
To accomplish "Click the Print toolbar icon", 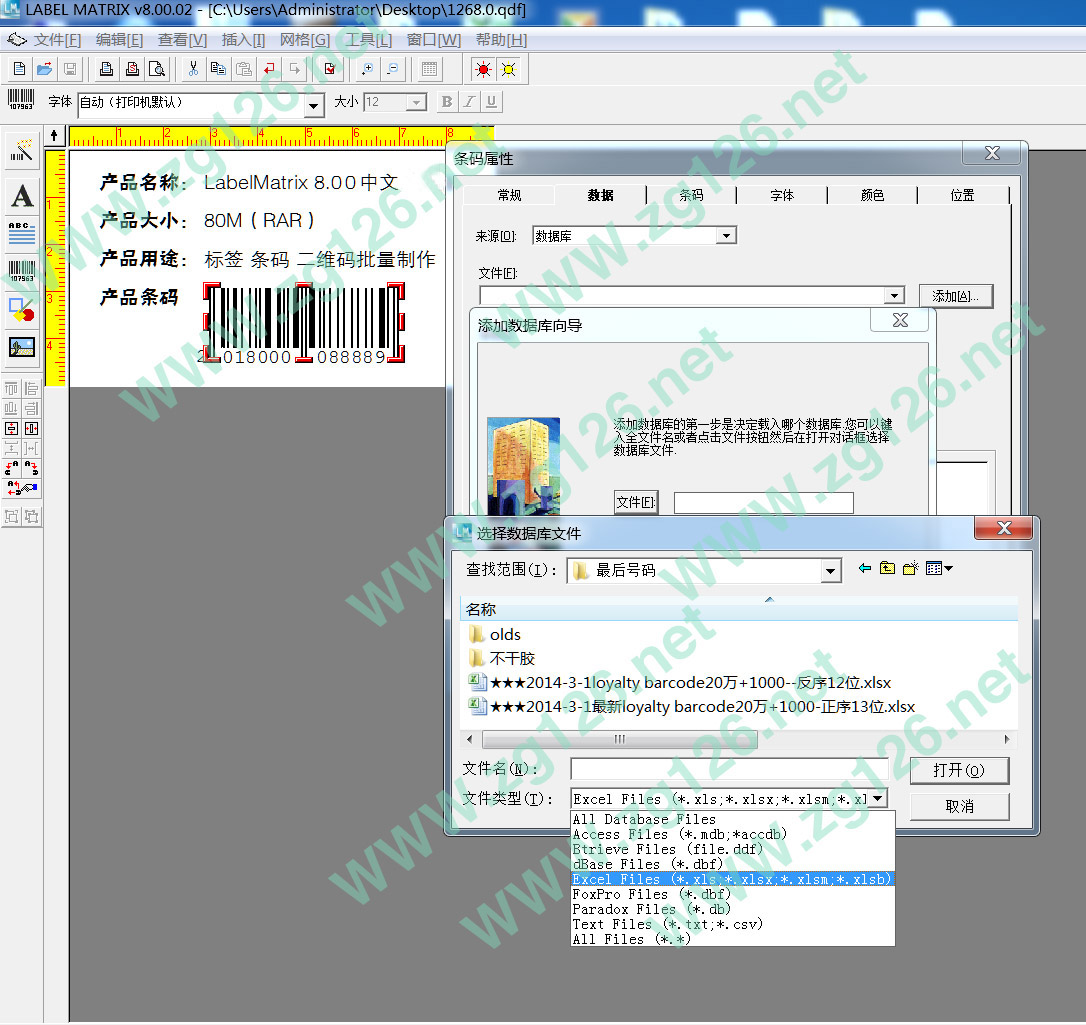I will (x=106, y=69).
